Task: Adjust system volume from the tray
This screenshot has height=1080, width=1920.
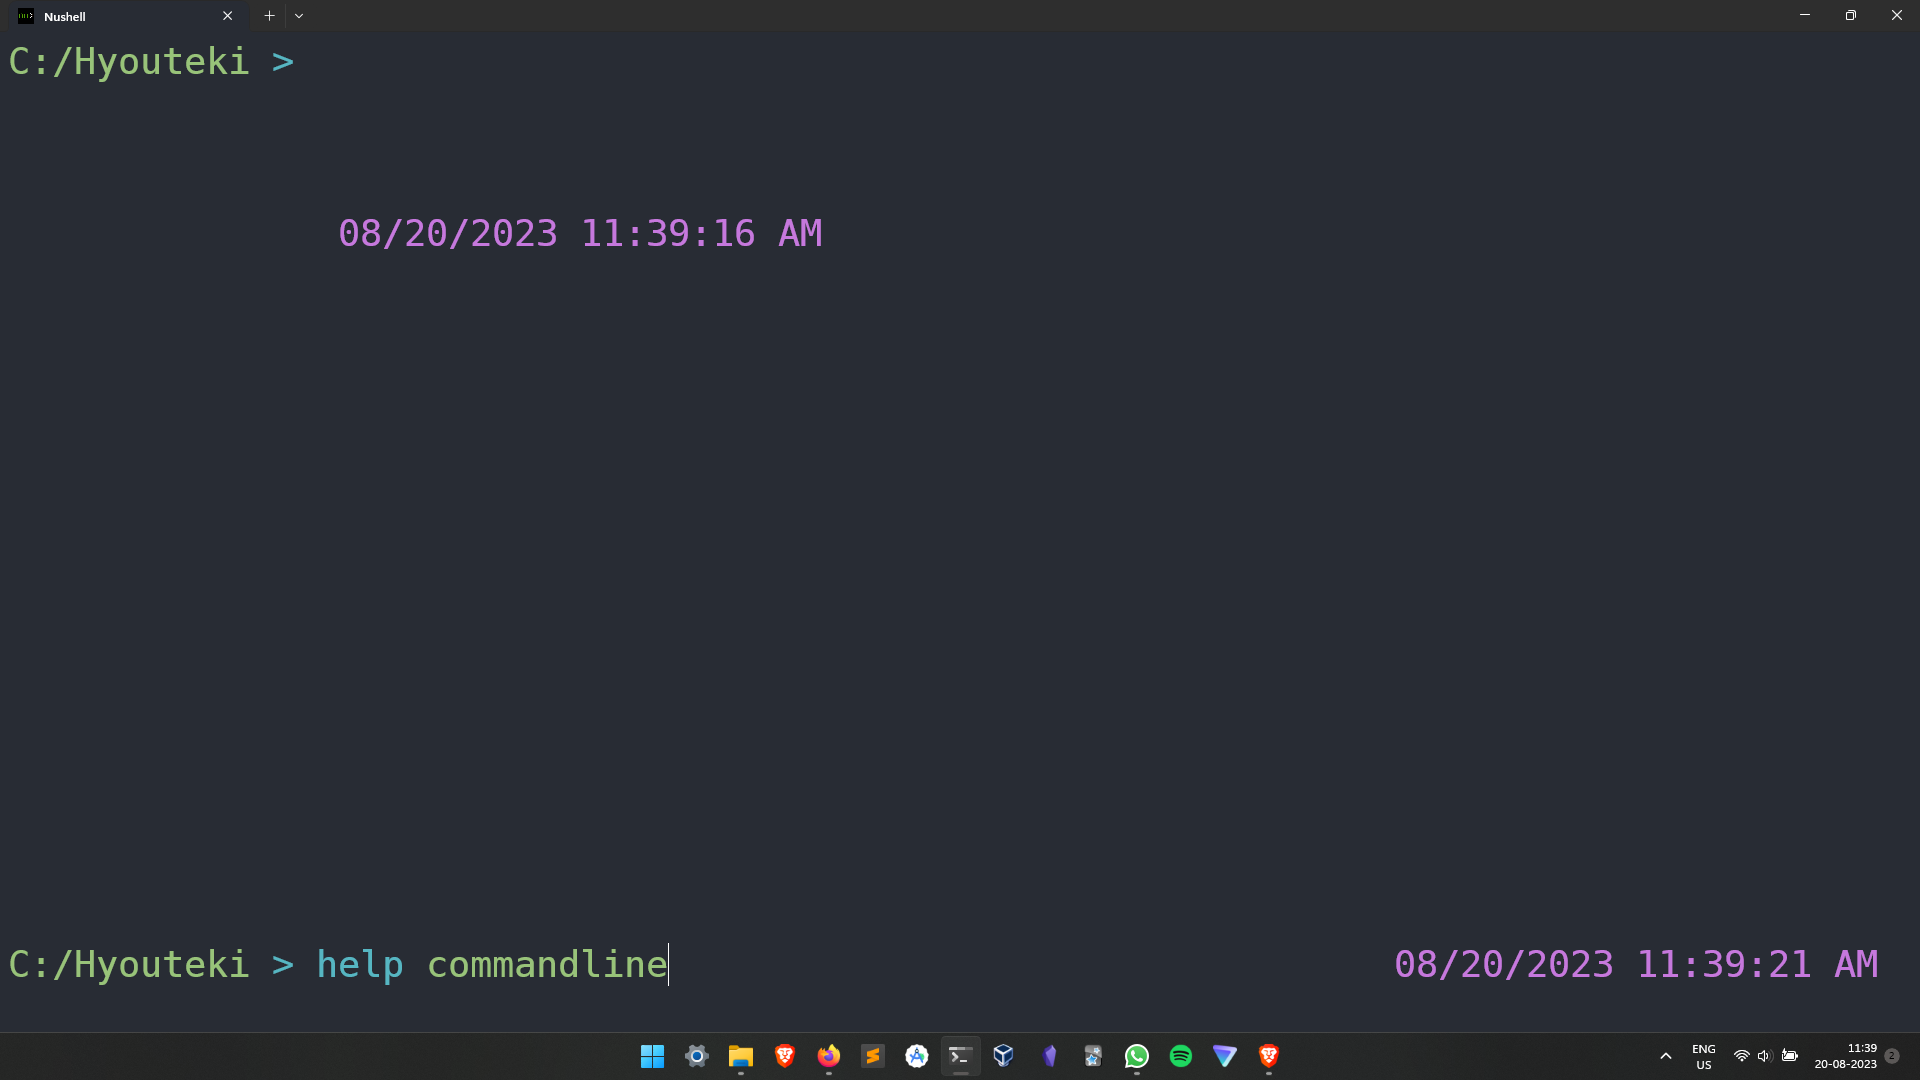Action: coord(1764,1056)
